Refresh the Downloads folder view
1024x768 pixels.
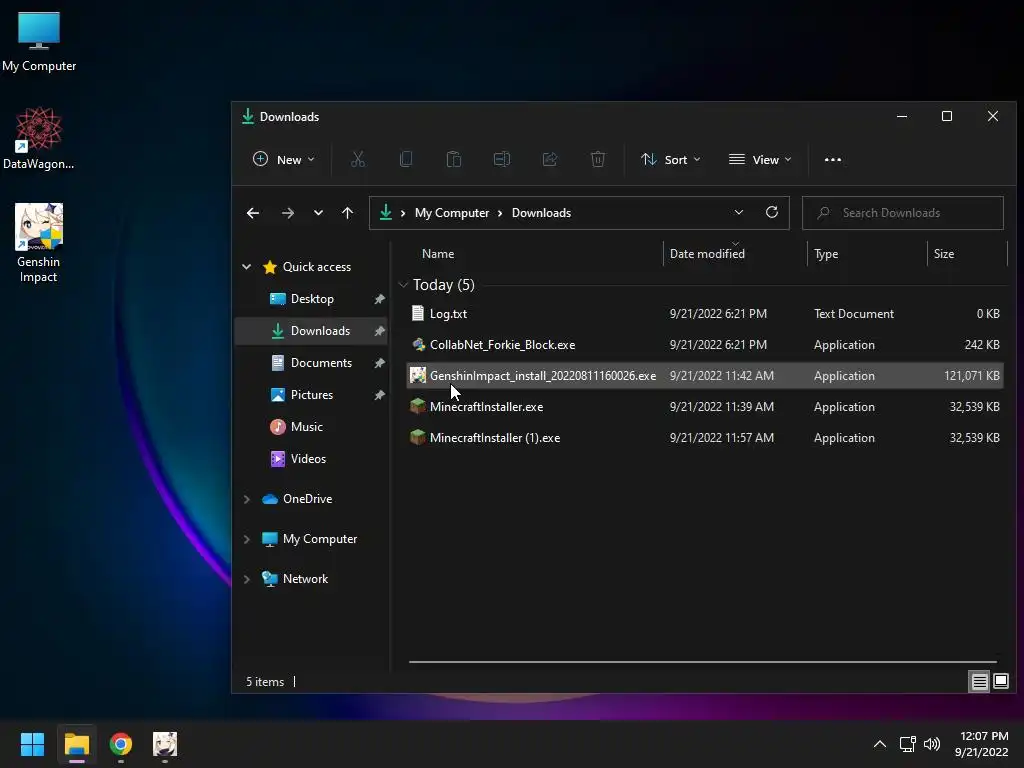[x=772, y=212]
